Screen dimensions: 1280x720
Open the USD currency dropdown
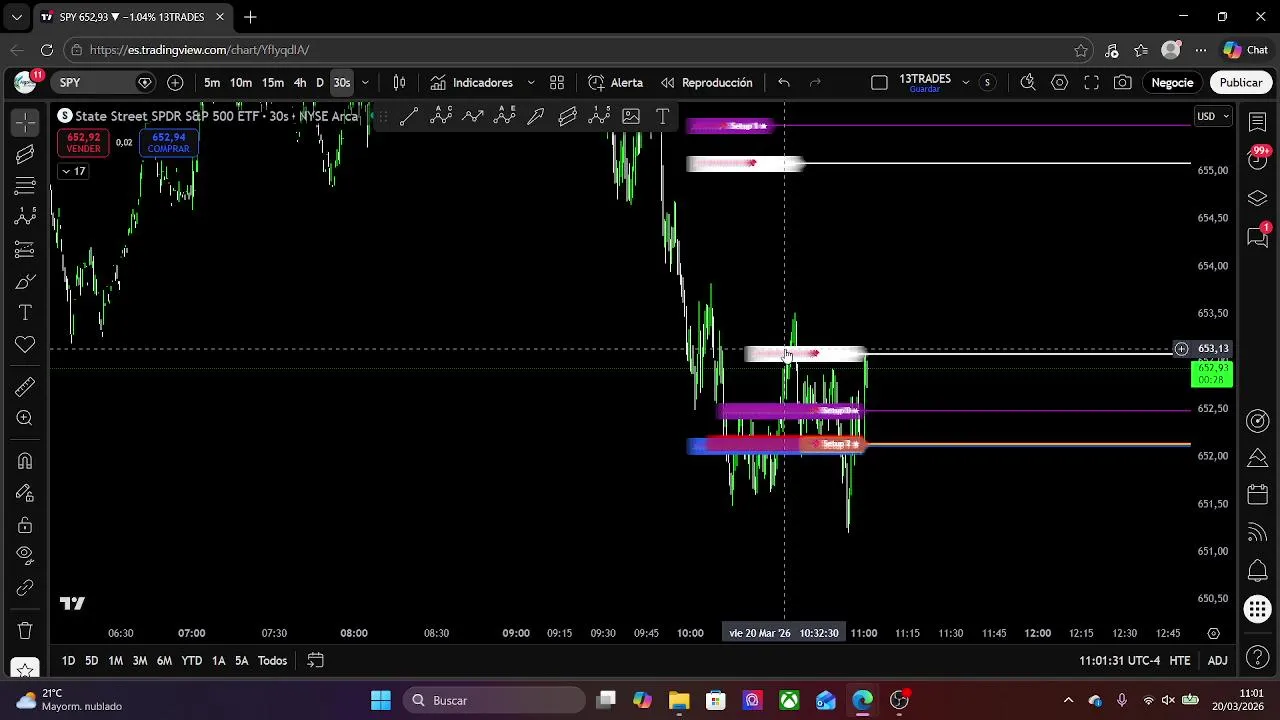[x=1213, y=117]
